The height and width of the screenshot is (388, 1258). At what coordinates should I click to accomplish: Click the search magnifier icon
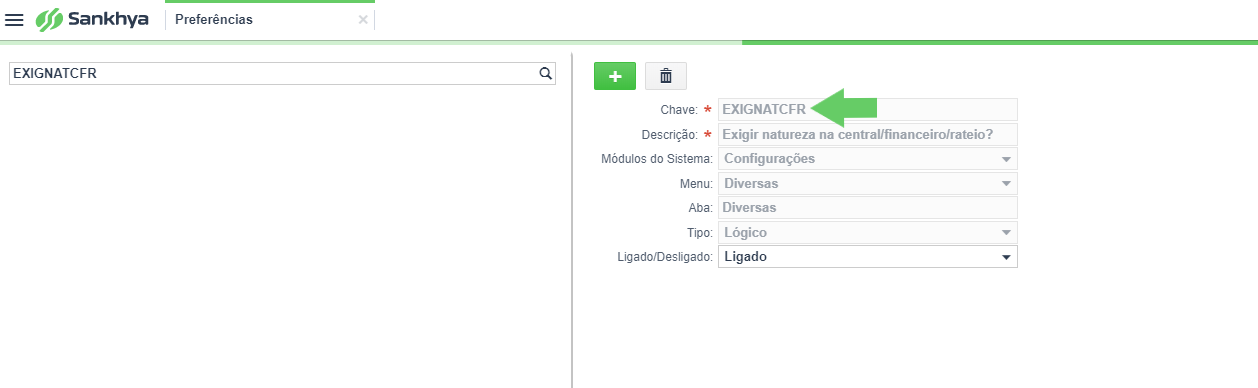click(545, 73)
